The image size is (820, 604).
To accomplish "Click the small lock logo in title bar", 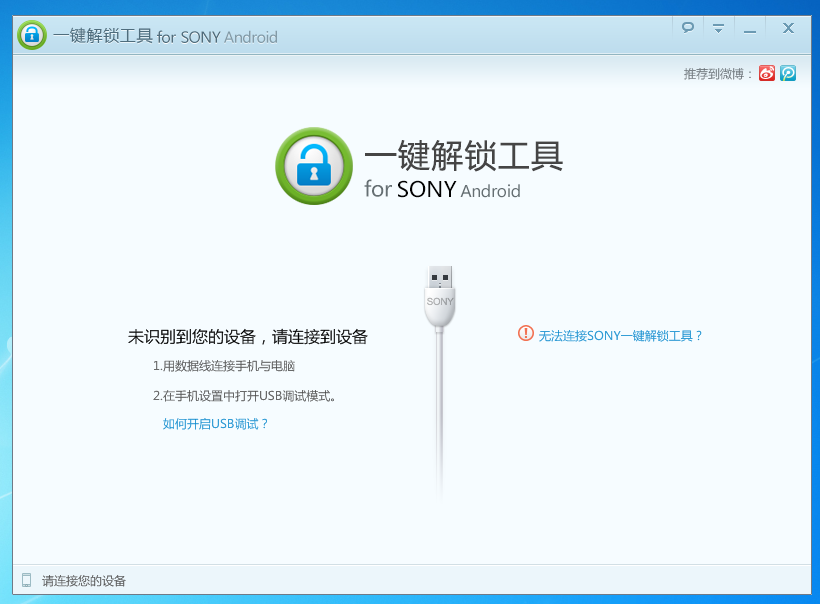I will point(32,36).
